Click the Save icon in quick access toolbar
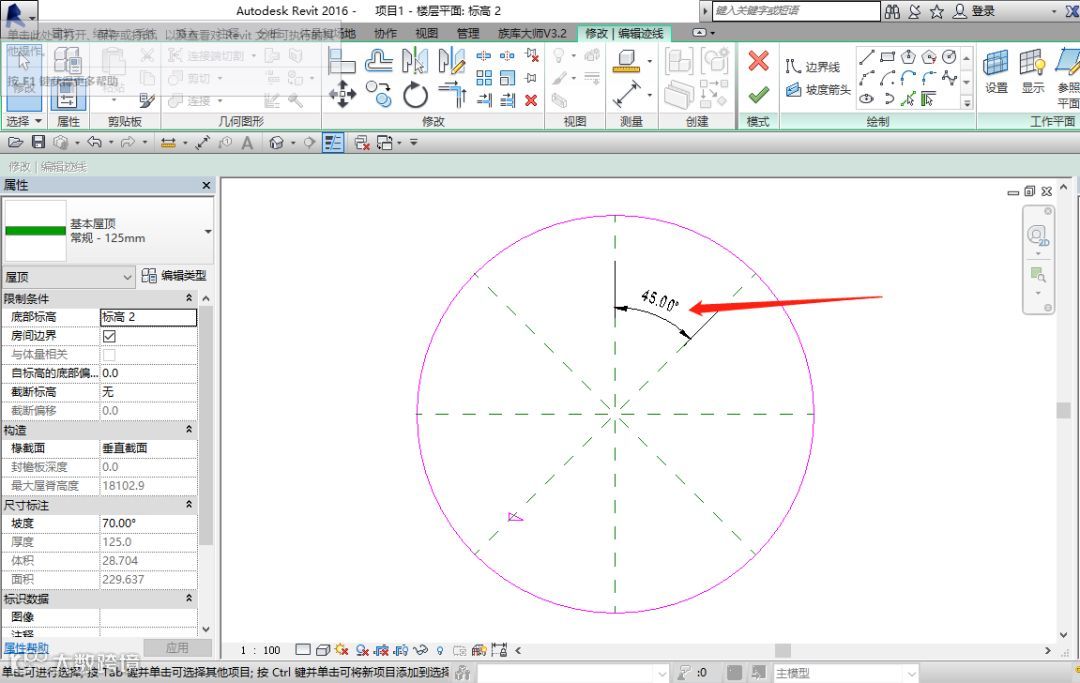 (x=39, y=142)
